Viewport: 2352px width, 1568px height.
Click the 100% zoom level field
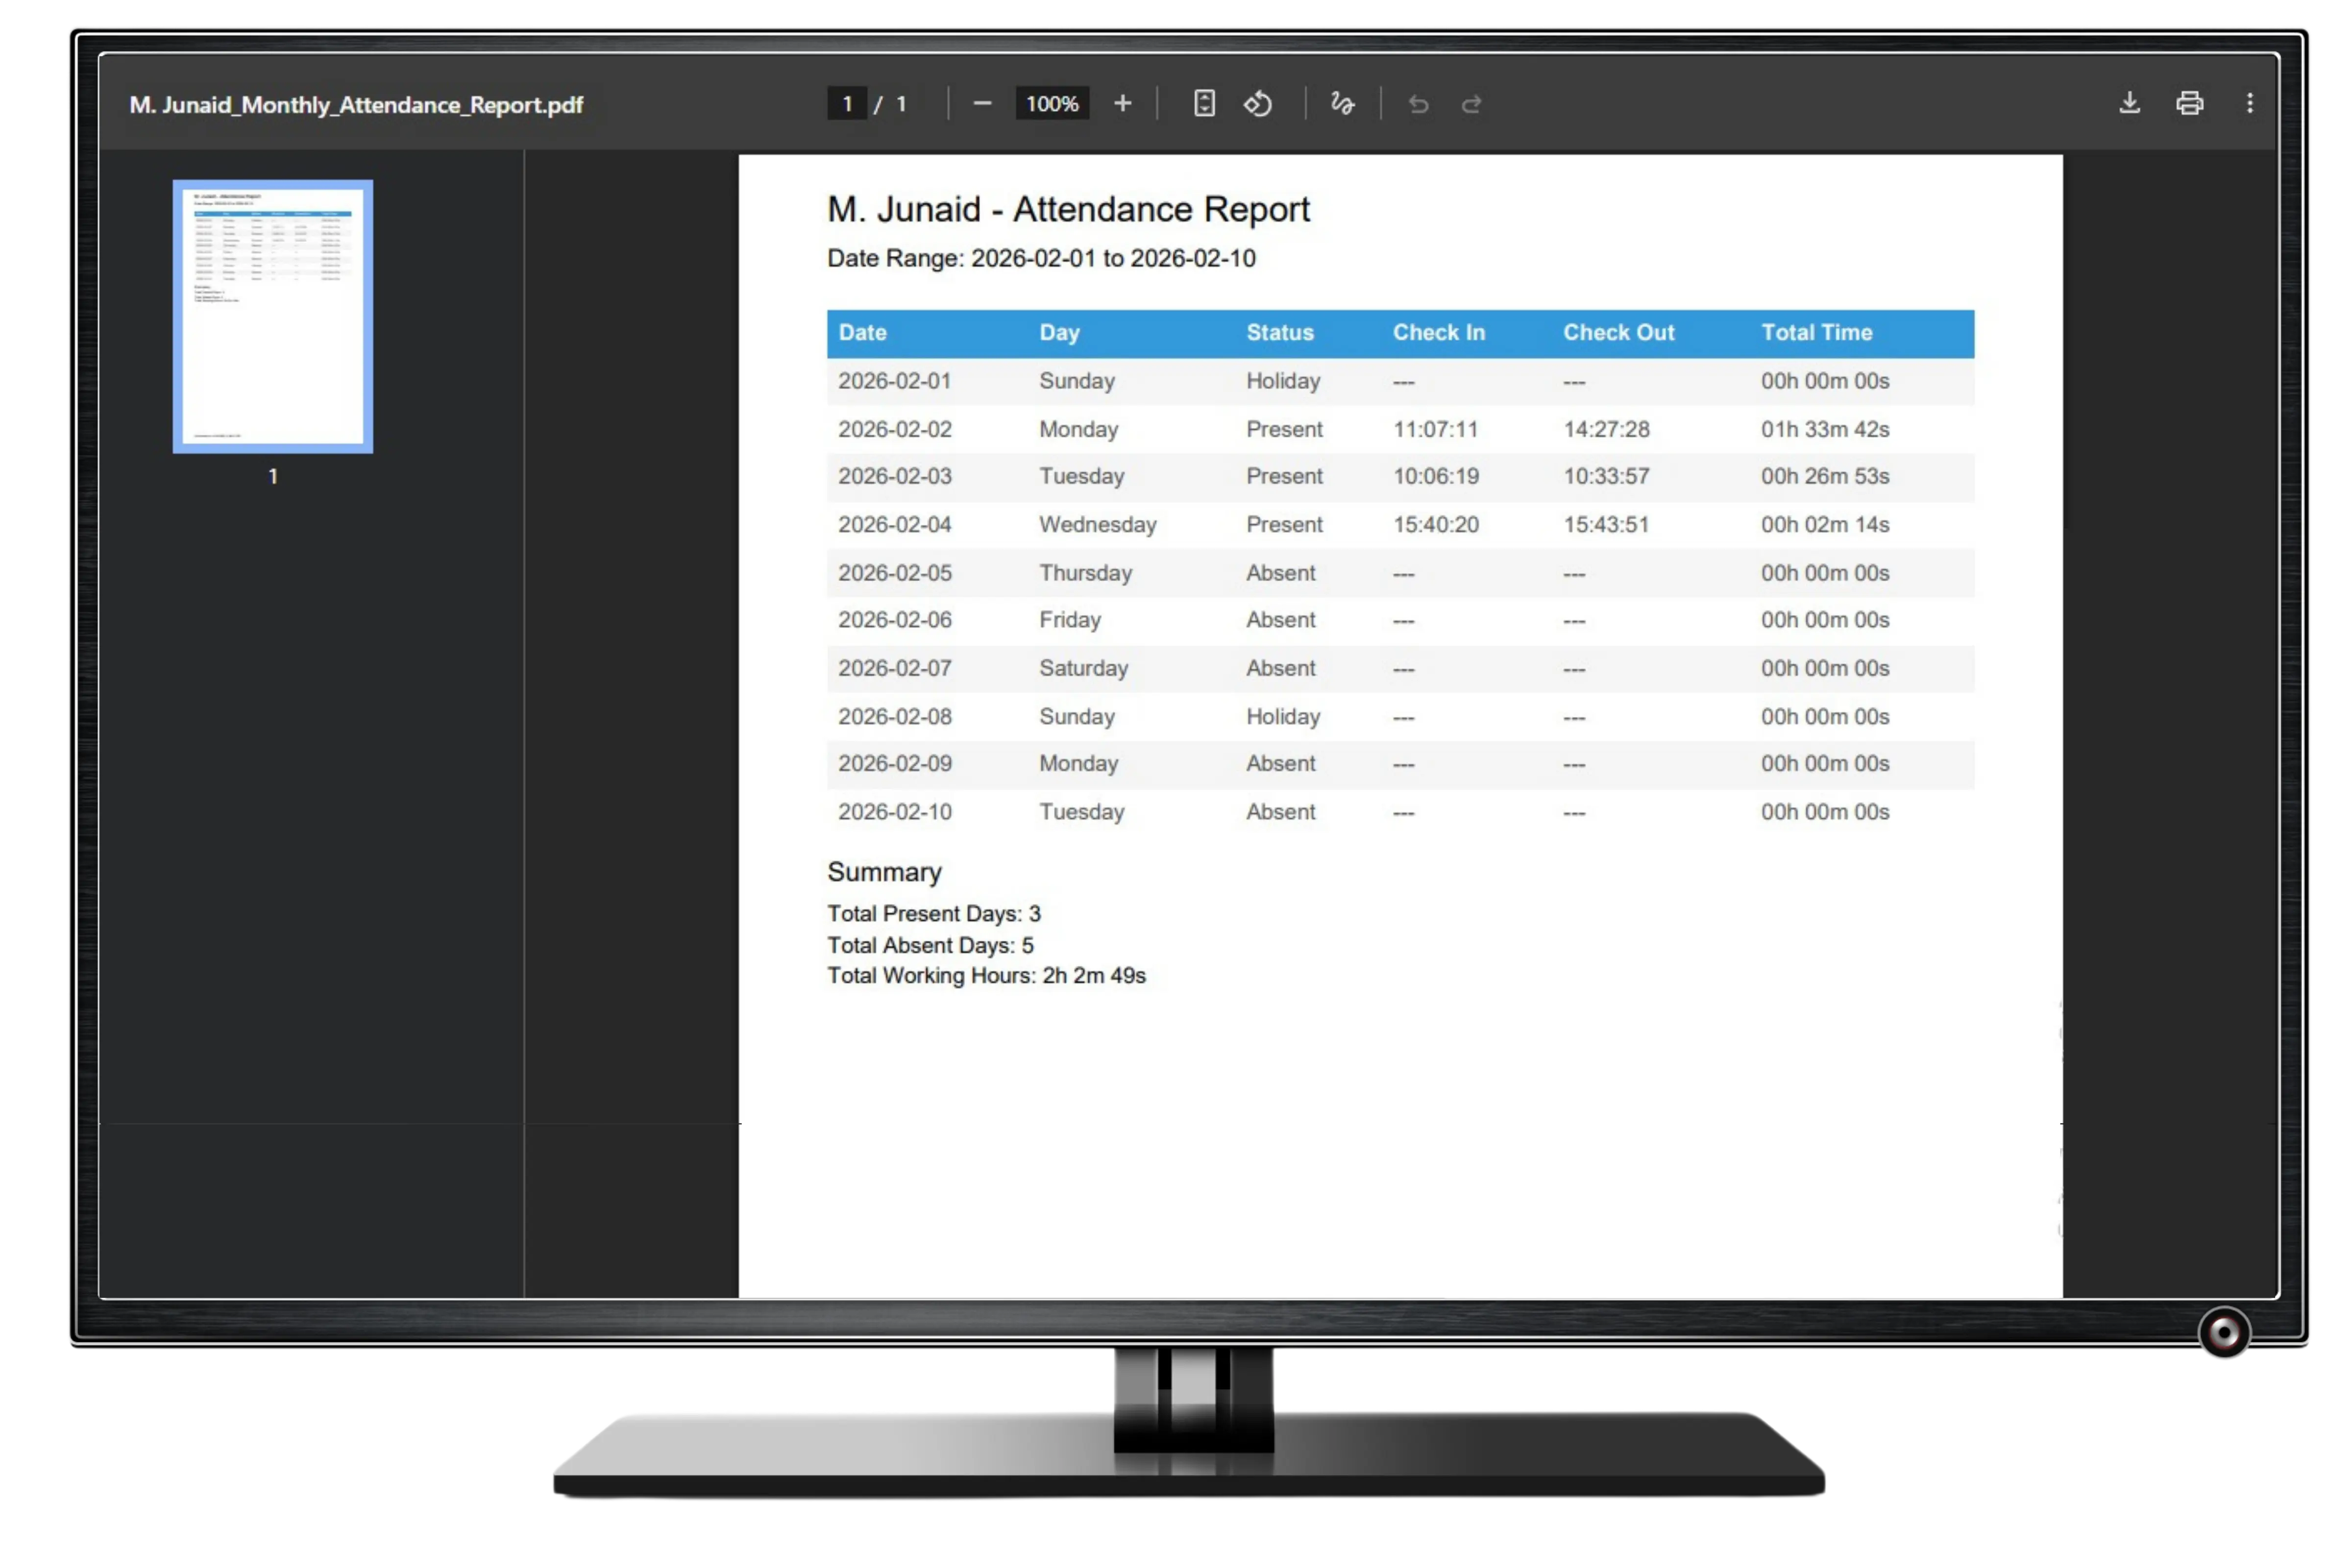click(x=1052, y=104)
